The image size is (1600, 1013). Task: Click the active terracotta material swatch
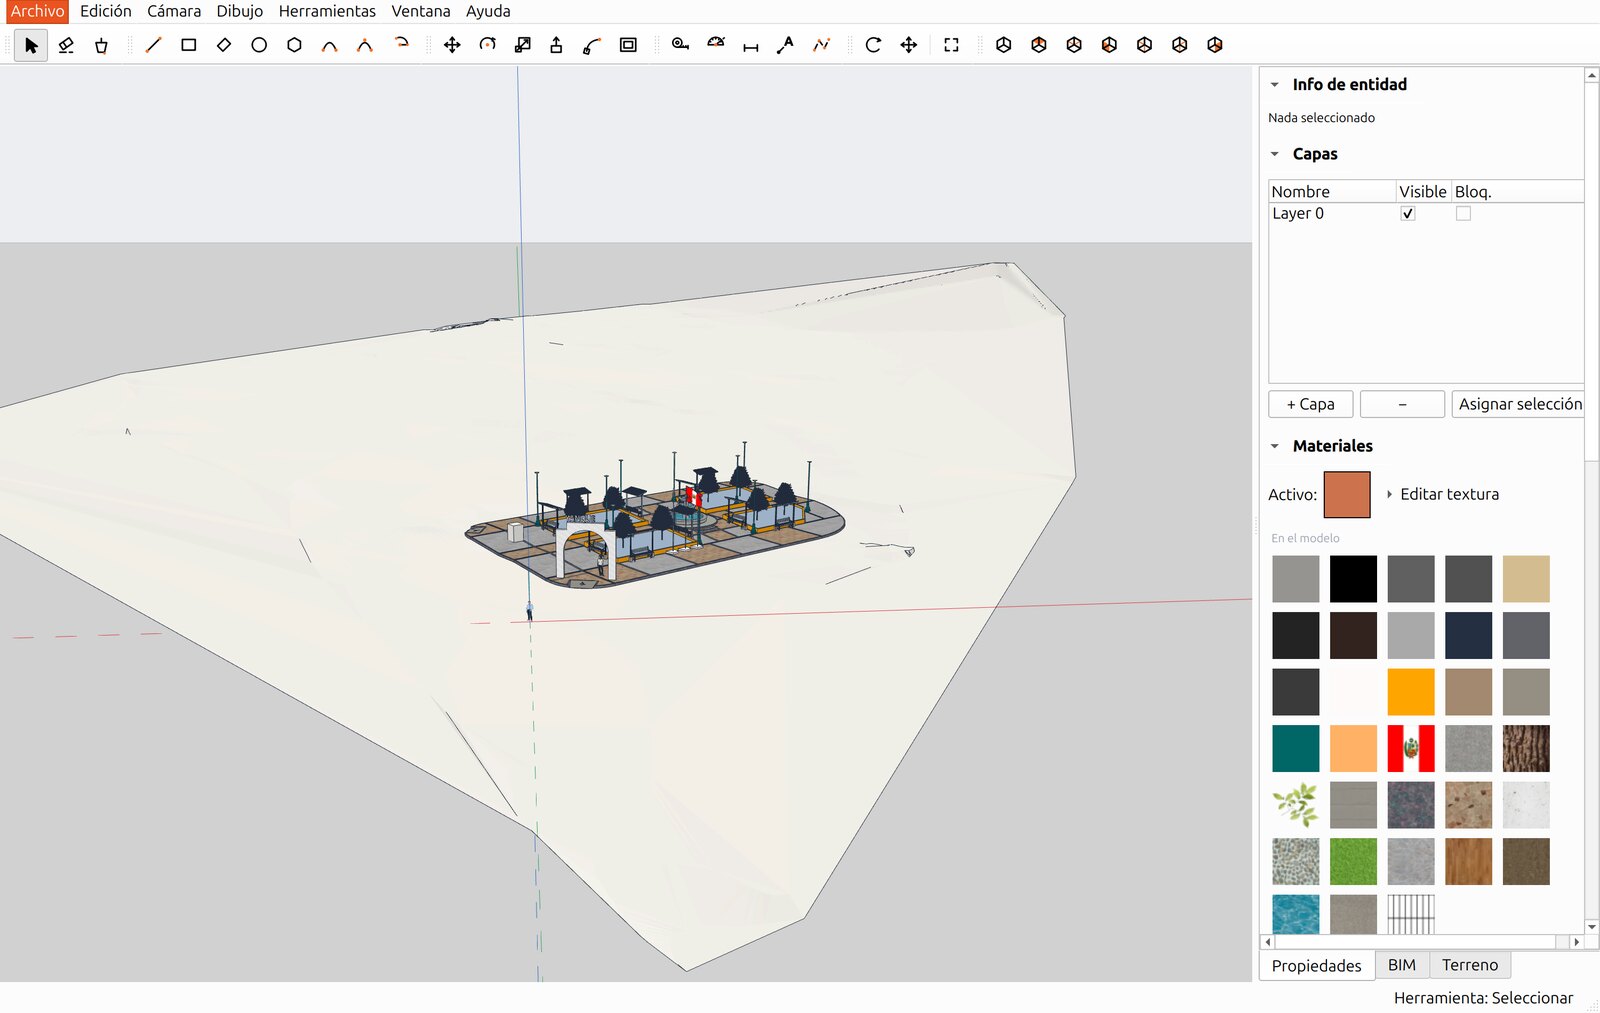point(1347,494)
